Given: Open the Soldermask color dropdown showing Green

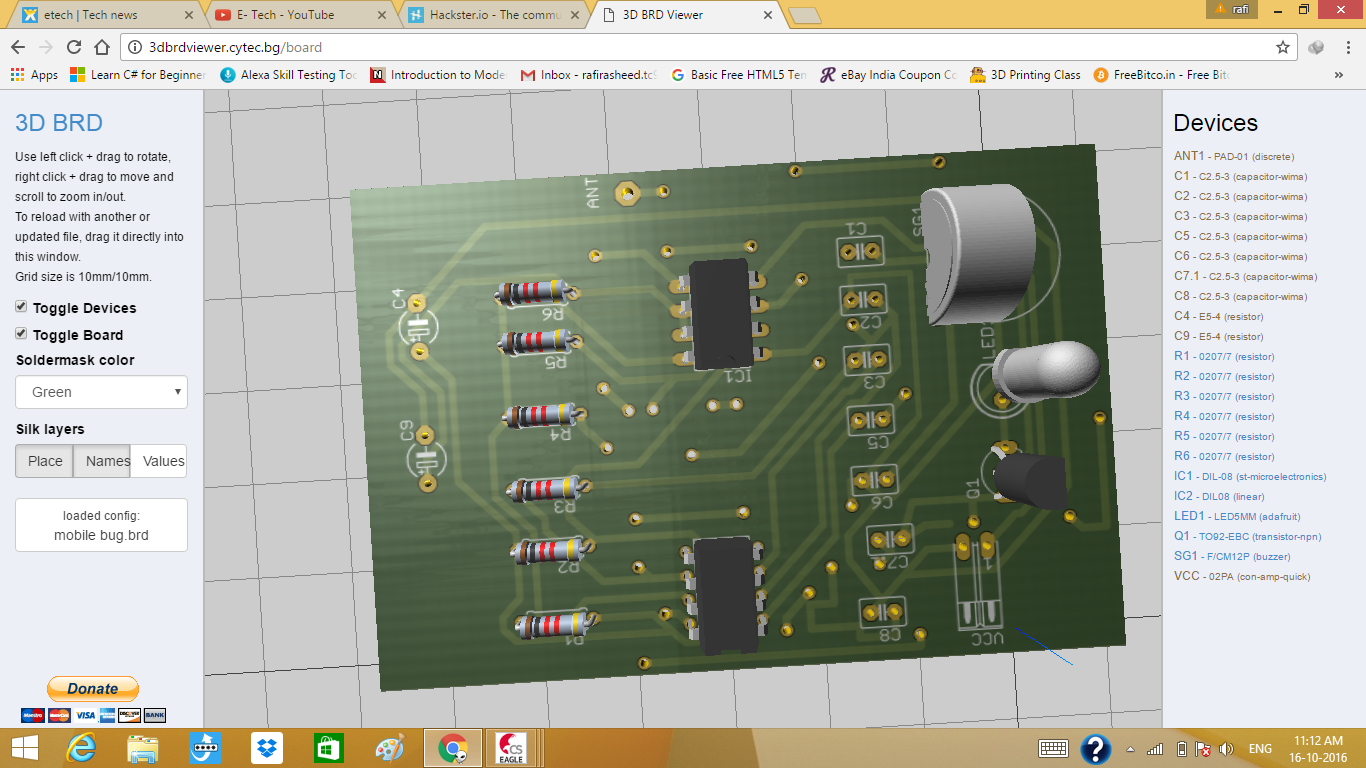Looking at the screenshot, I should pos(100,392).
